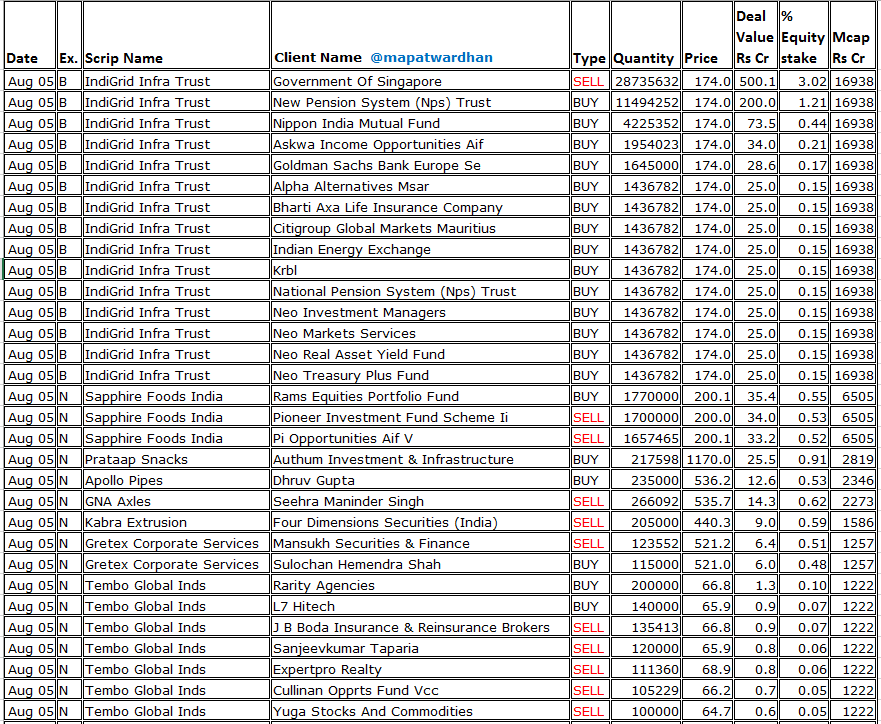Click Sapphire Foods India in Rams Equities row
This screenshot has width=881, height=724.
tap(176, 397)
